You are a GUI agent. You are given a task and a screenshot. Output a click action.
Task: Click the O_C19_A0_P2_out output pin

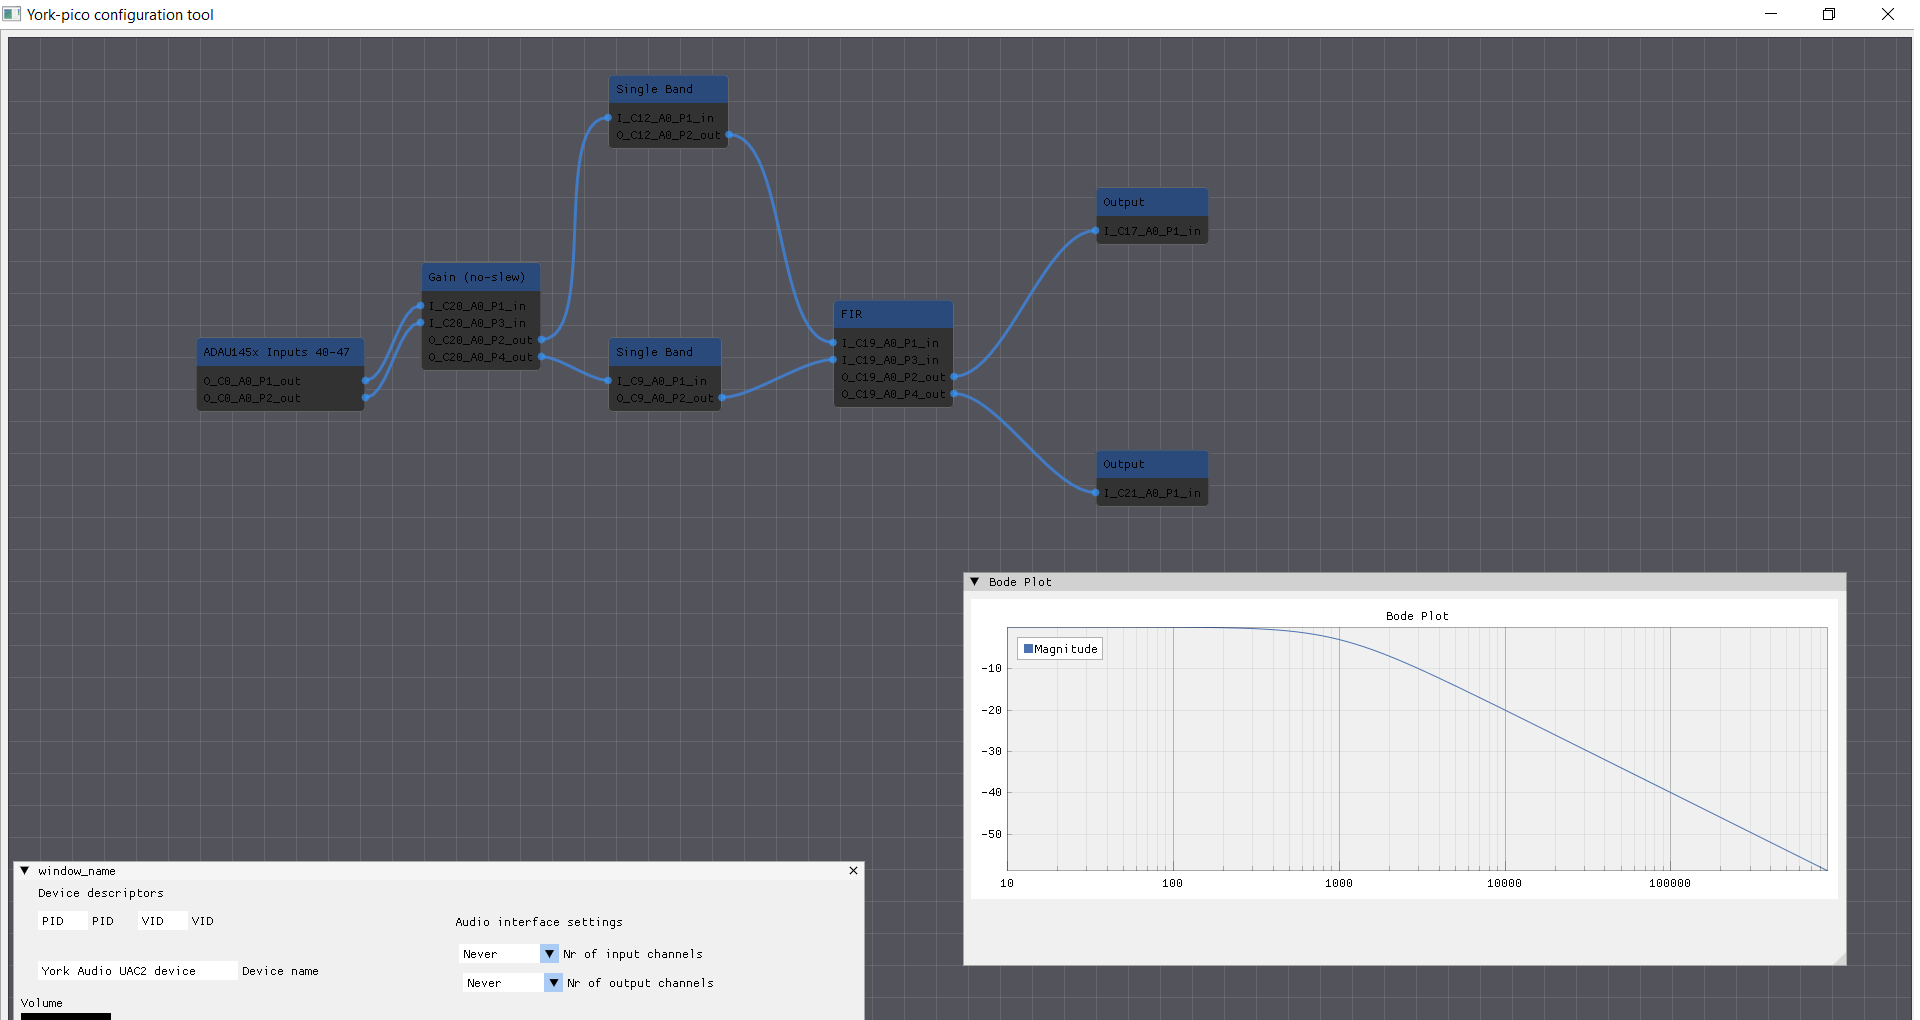coord(953,377)
